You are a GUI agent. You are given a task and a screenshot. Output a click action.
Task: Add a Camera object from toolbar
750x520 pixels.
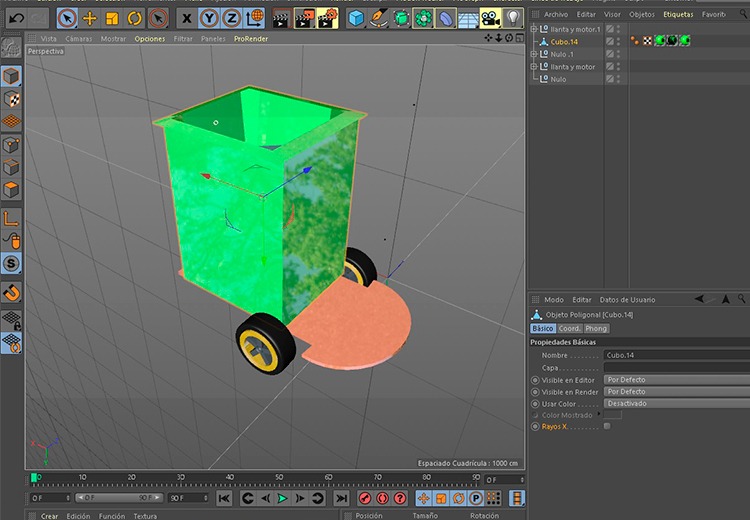(490, 17)
